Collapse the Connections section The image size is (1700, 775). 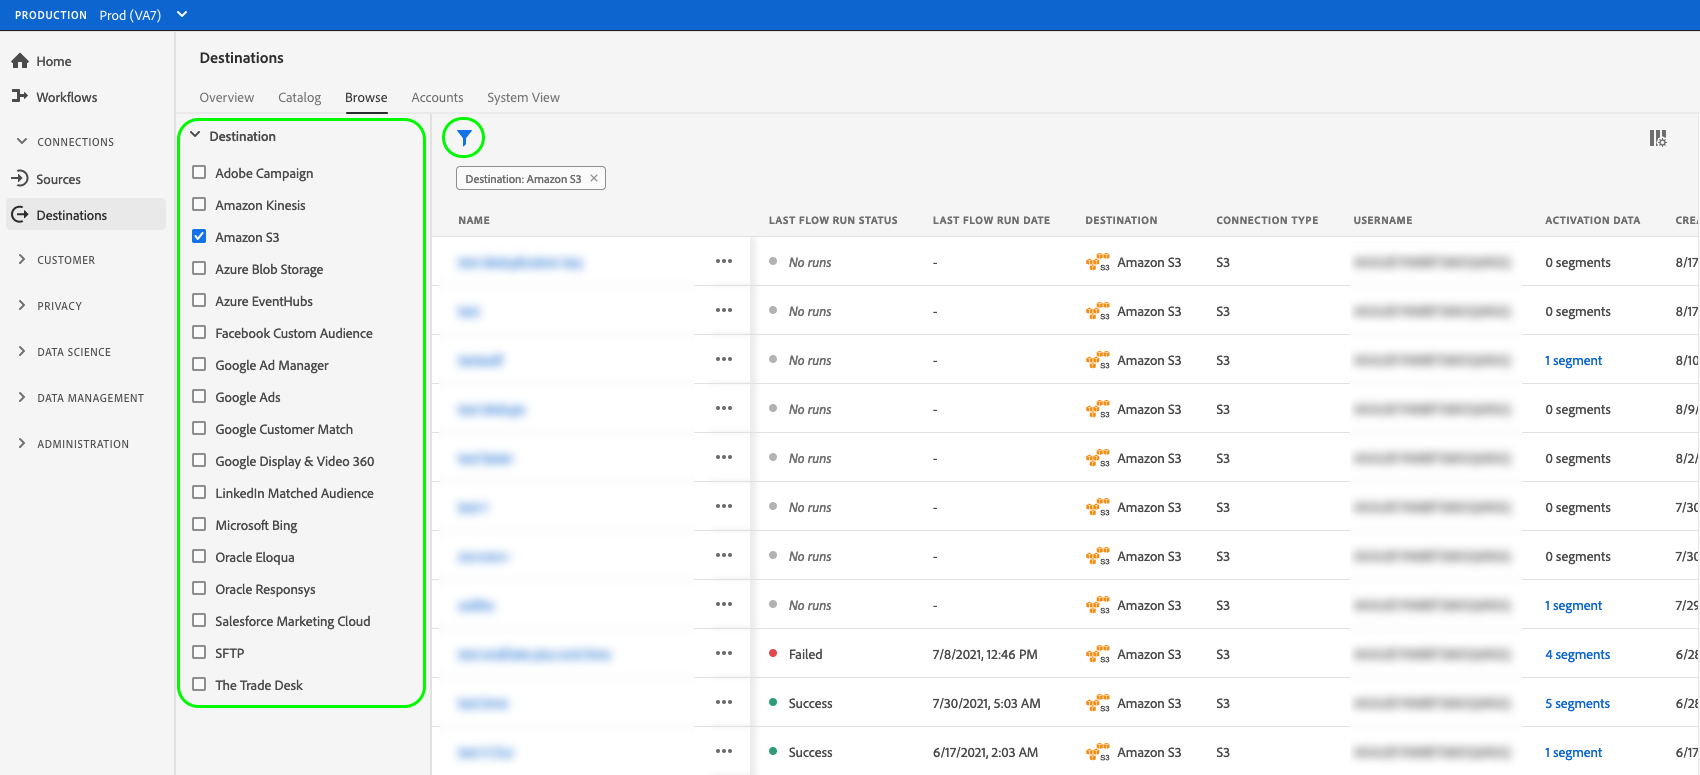[22, 141]
